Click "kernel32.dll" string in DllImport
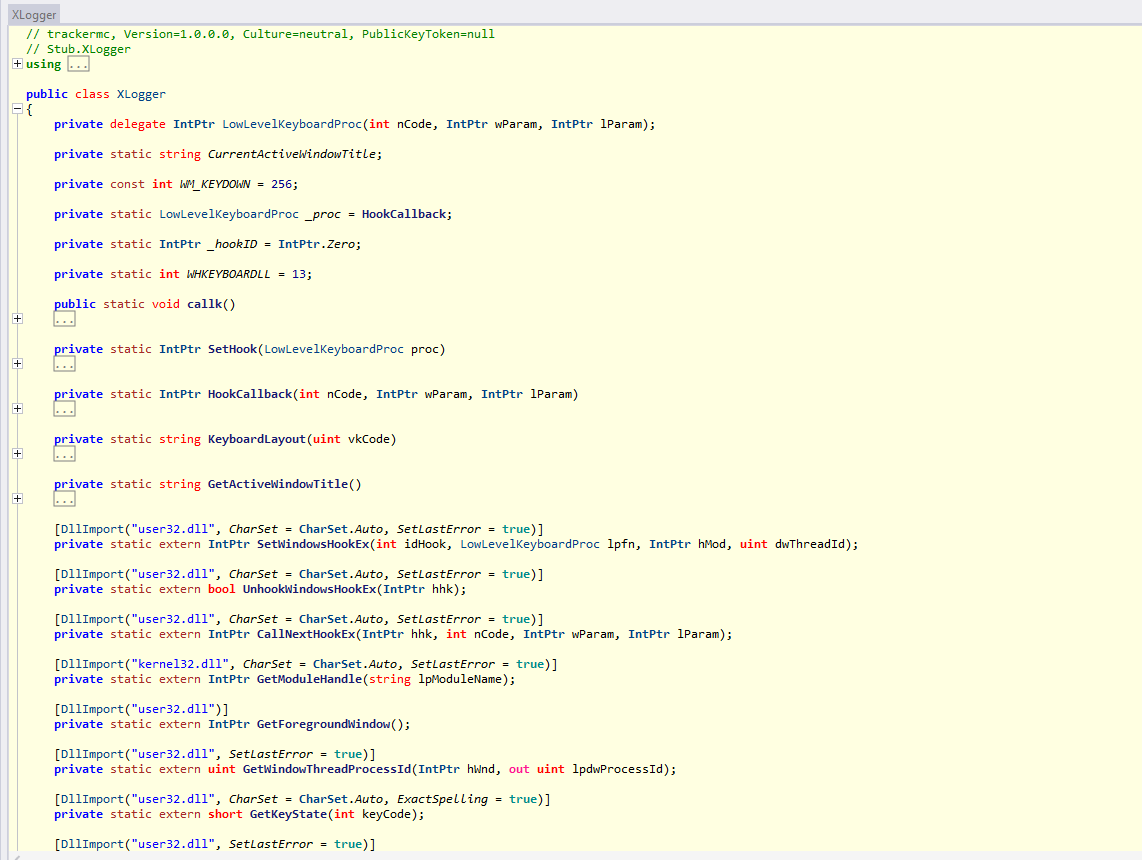Screen dimensions: 1142x860 pyautogui.click(x=180, y=664)
